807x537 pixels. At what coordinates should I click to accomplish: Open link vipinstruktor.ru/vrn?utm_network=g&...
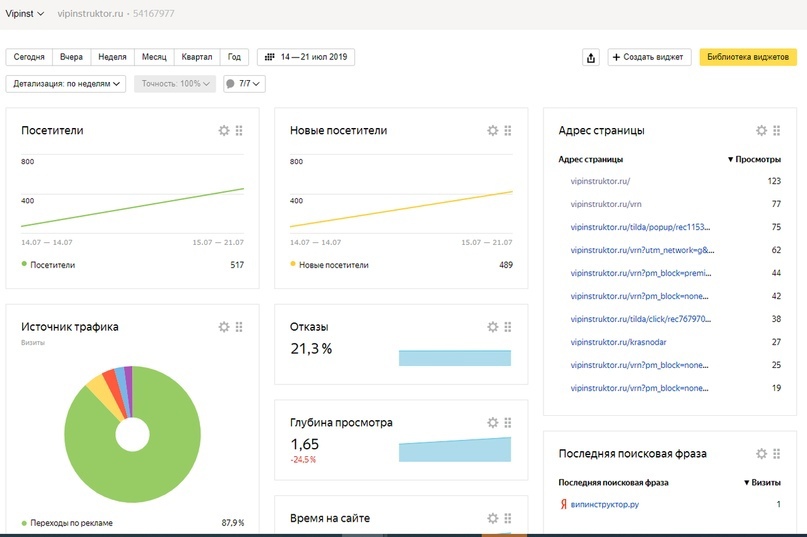pos(642,250)
